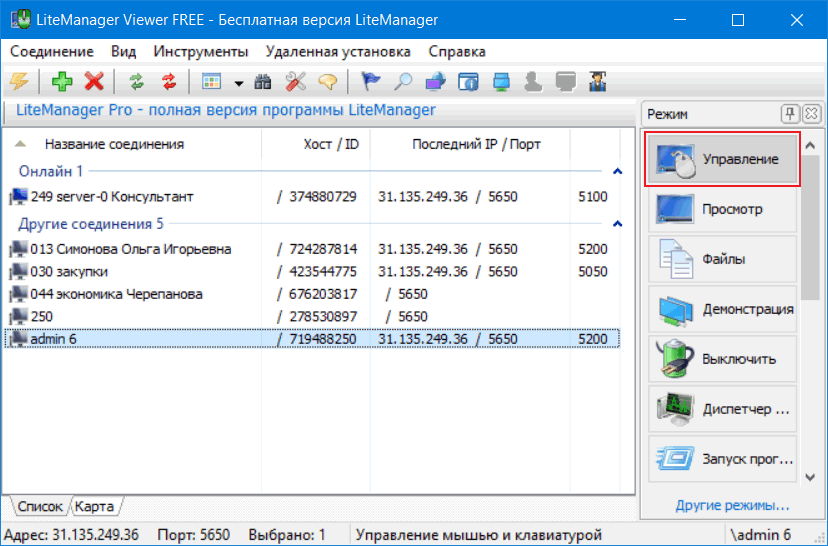Select the Диспетчер mode button

[x=722, y=409]
